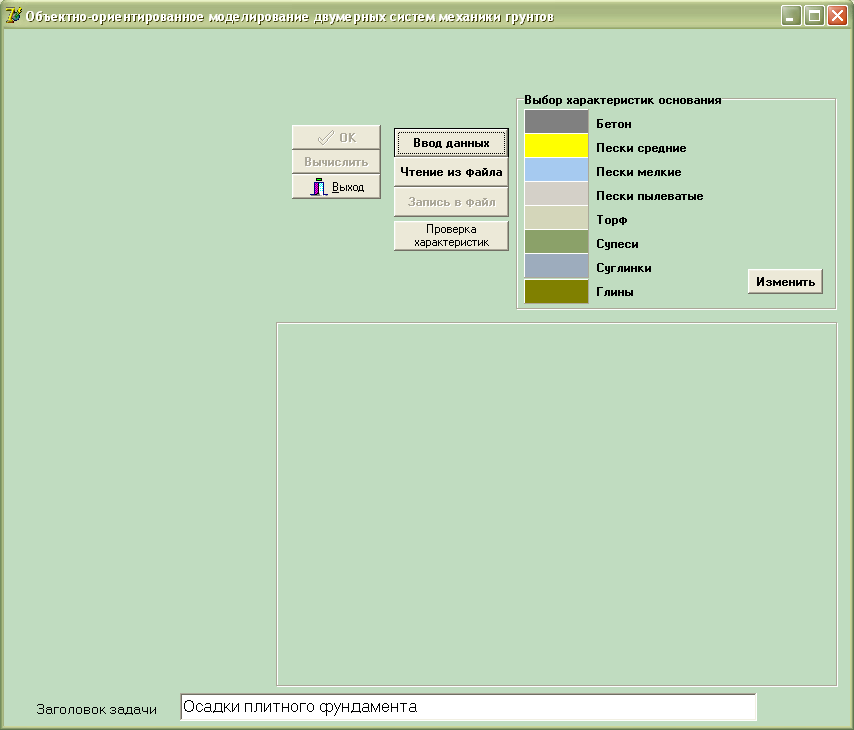Exit via the Выход button
The height and width of the screenshot is (730, 854).
point(336,187)
